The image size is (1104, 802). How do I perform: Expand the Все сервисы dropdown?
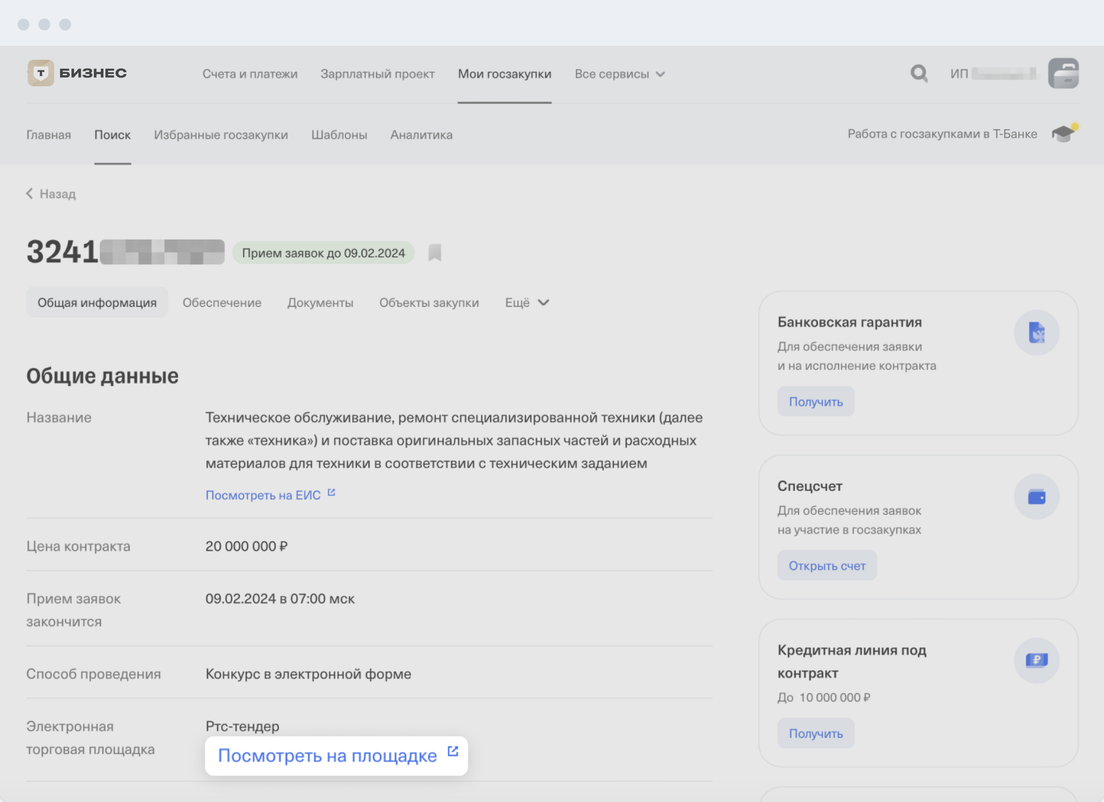click(x=619, y=74)
